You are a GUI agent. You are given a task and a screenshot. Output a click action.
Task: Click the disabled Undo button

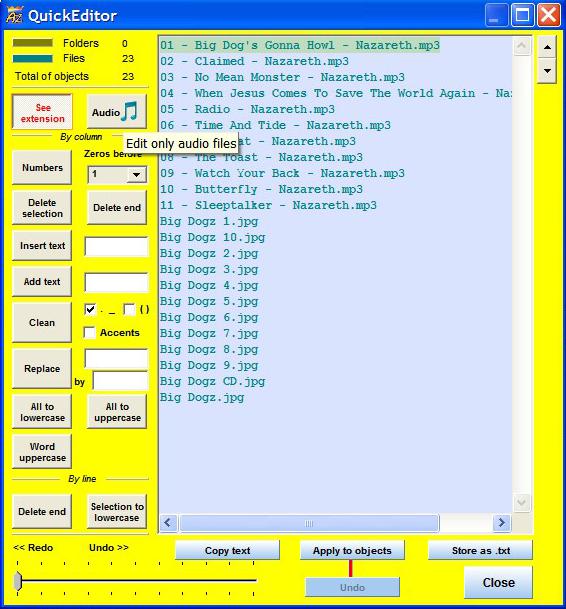[352, 587]
